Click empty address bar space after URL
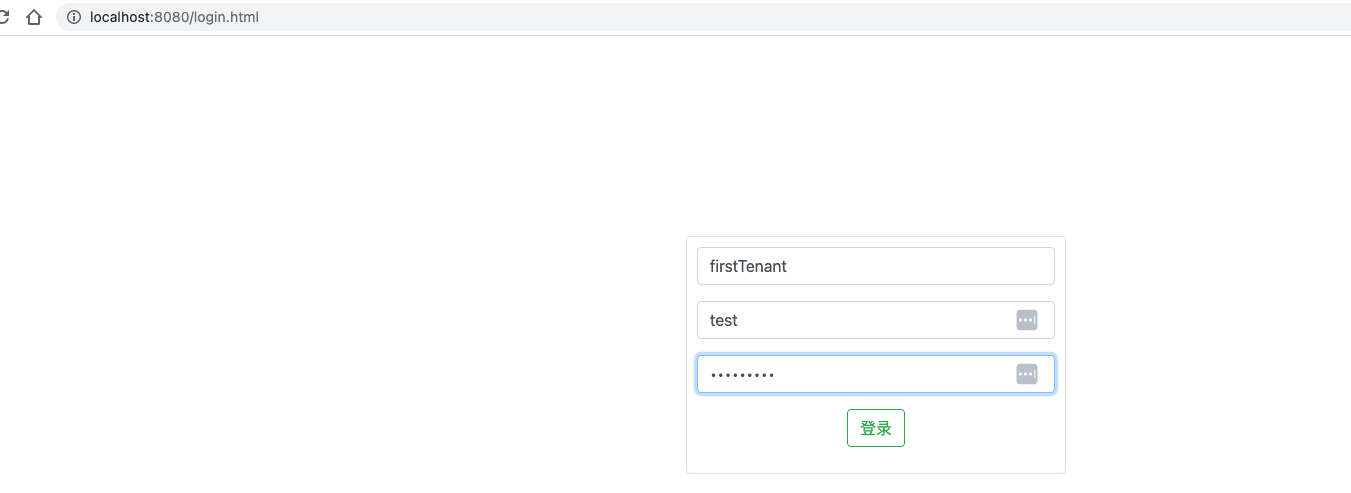The width and height of the screenshot is (1351, 493). [x=800, y=17]
